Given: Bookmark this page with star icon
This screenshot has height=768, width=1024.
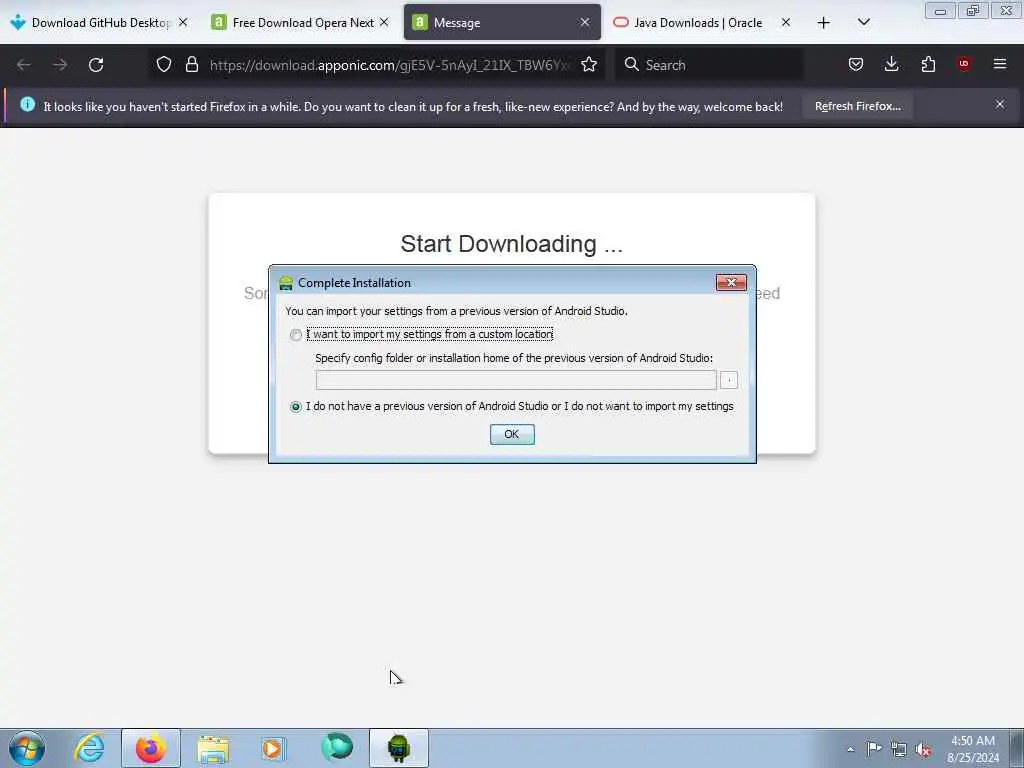Looking at the screenshot, I should tap(589, 64).
